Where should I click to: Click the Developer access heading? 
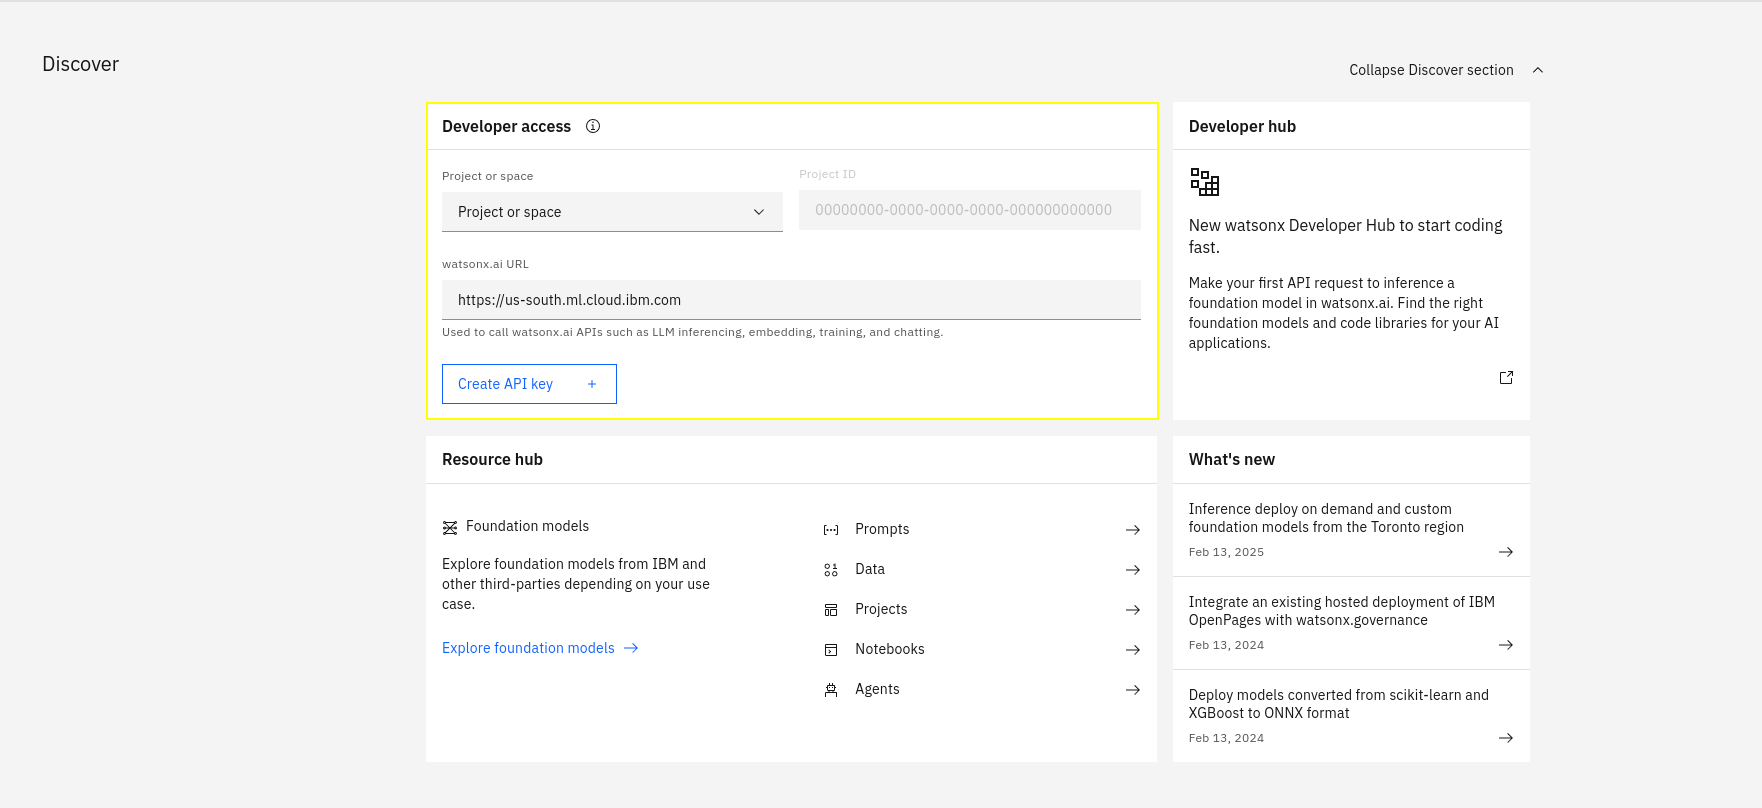coord(506,127)
